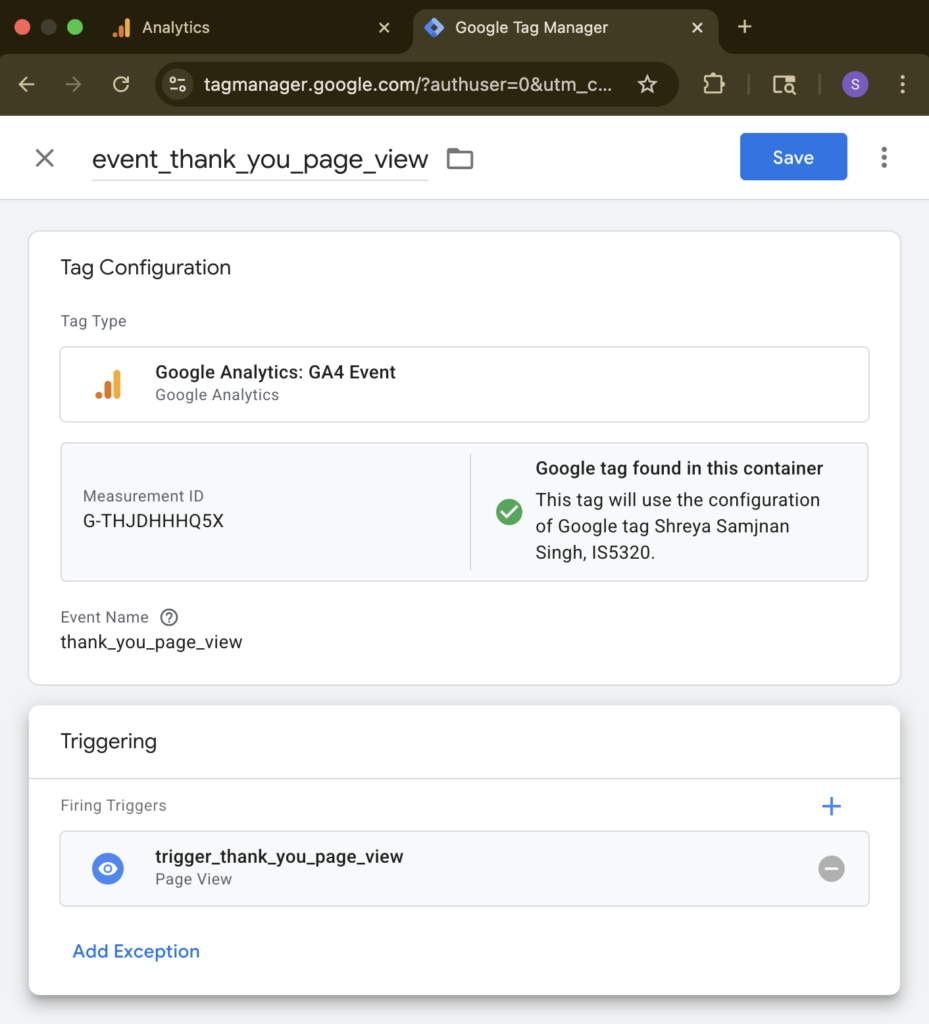Open the Chrome three-dot menu
Image resolution: width=929 pixels, height=1024 pixels.
coord(902,85)
